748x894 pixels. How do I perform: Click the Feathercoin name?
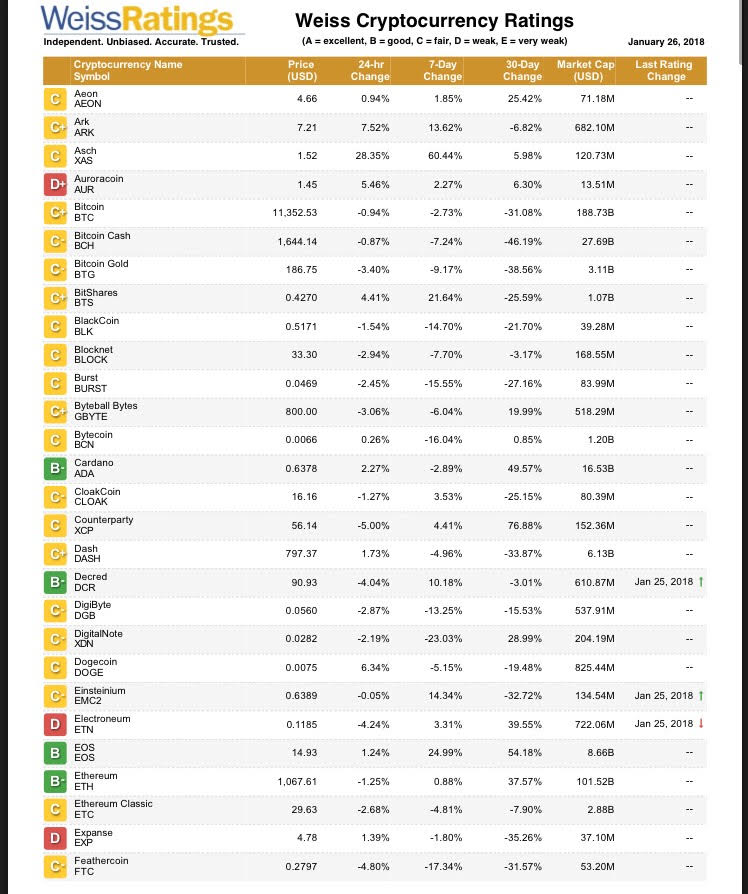click(101, 861)
